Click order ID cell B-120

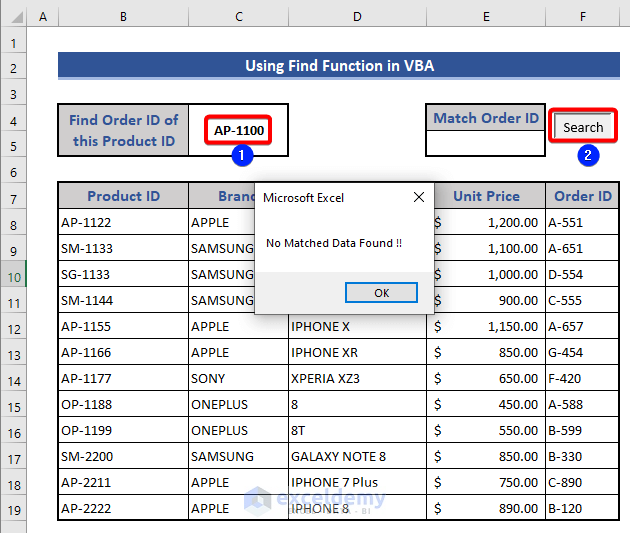click(x=583, y=508)
